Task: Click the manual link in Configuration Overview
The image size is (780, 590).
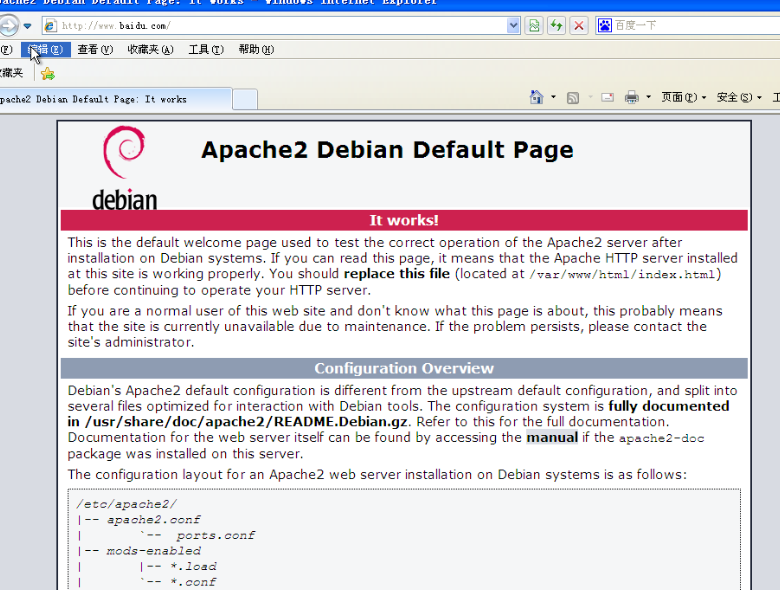Action: (552, 437)
